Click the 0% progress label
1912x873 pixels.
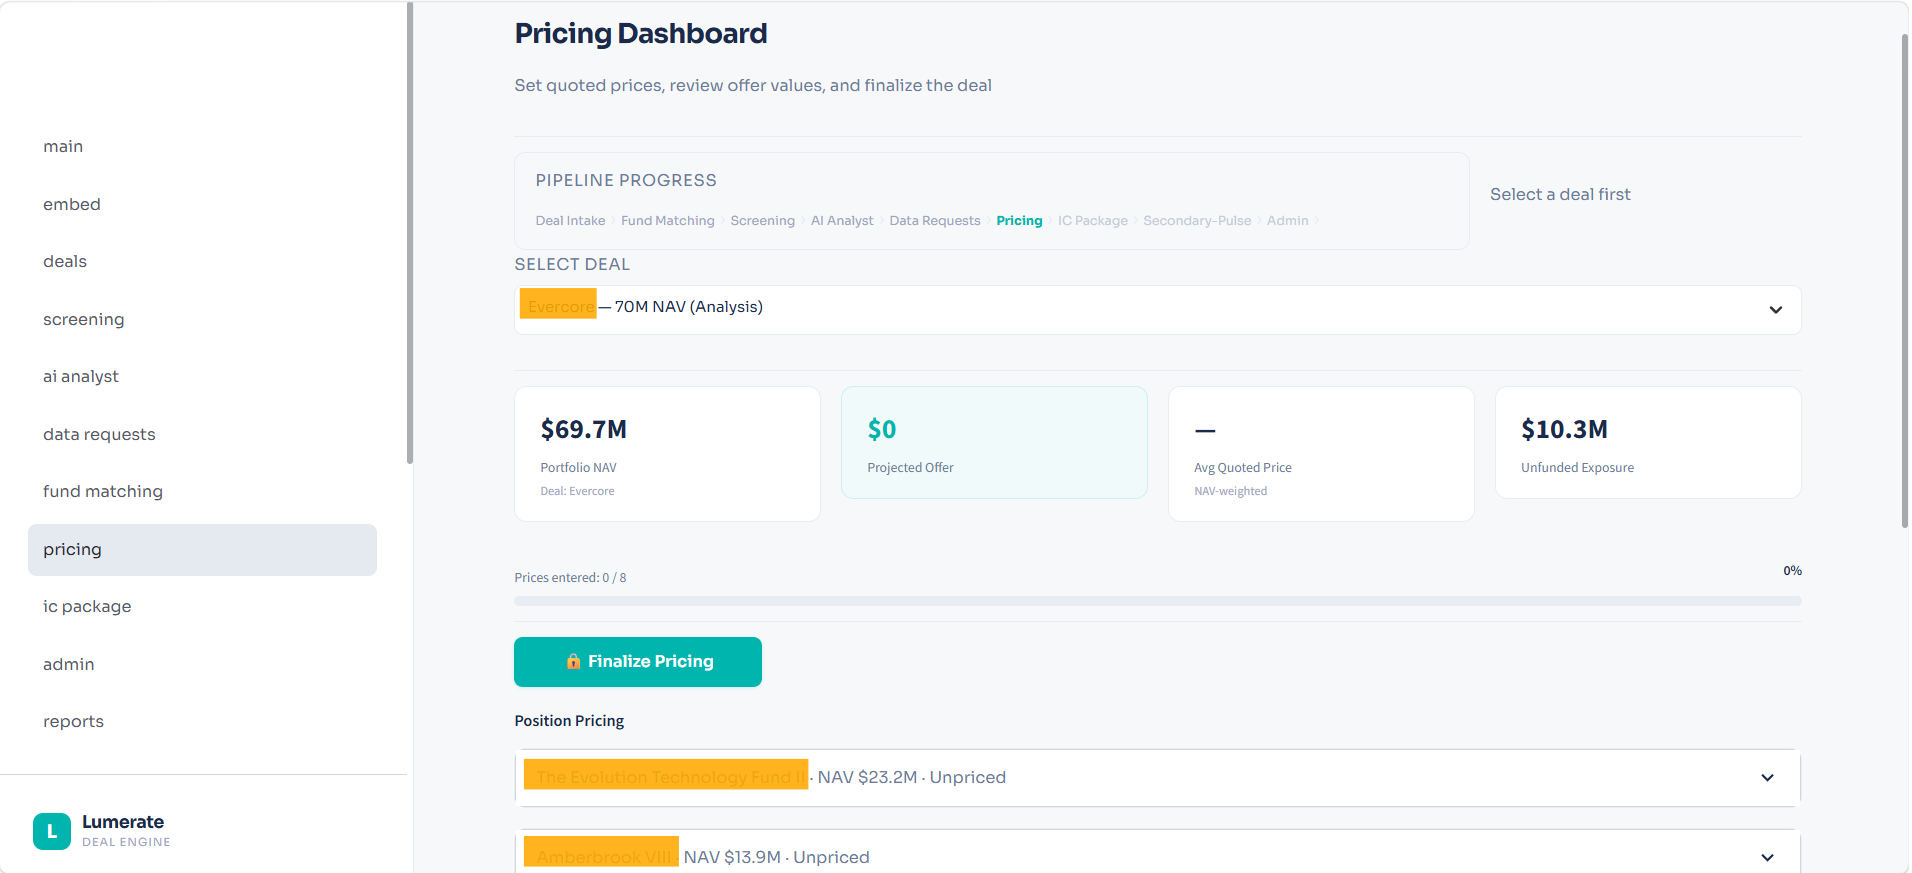1792,571
